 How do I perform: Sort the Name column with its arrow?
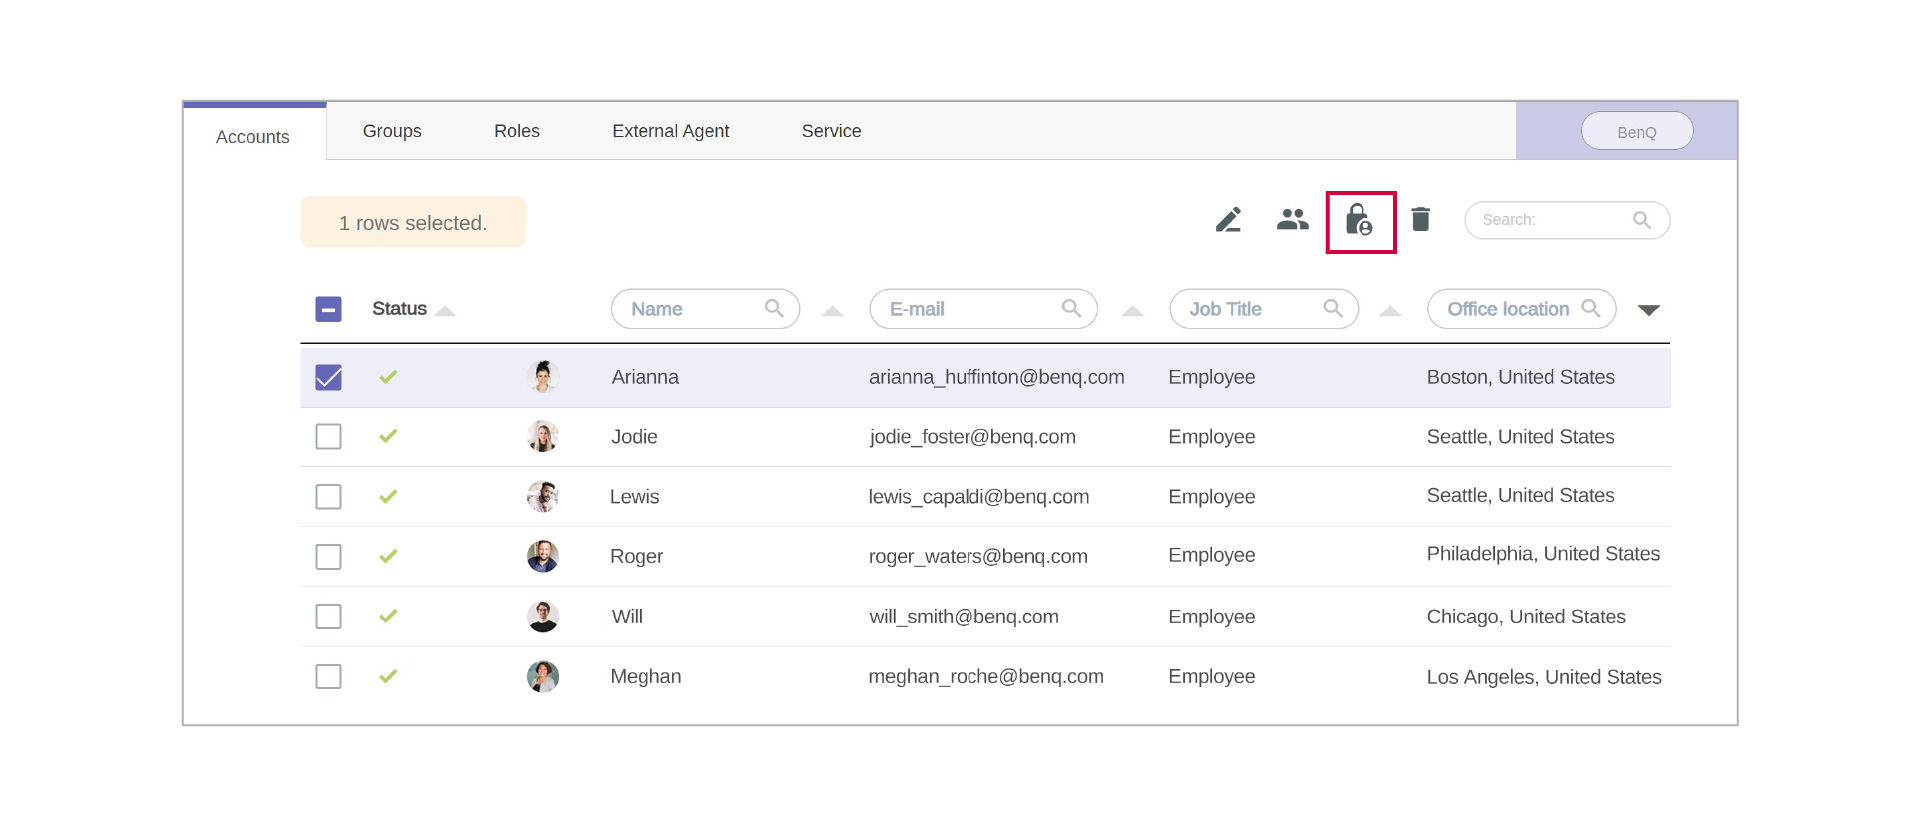[832, 311]
